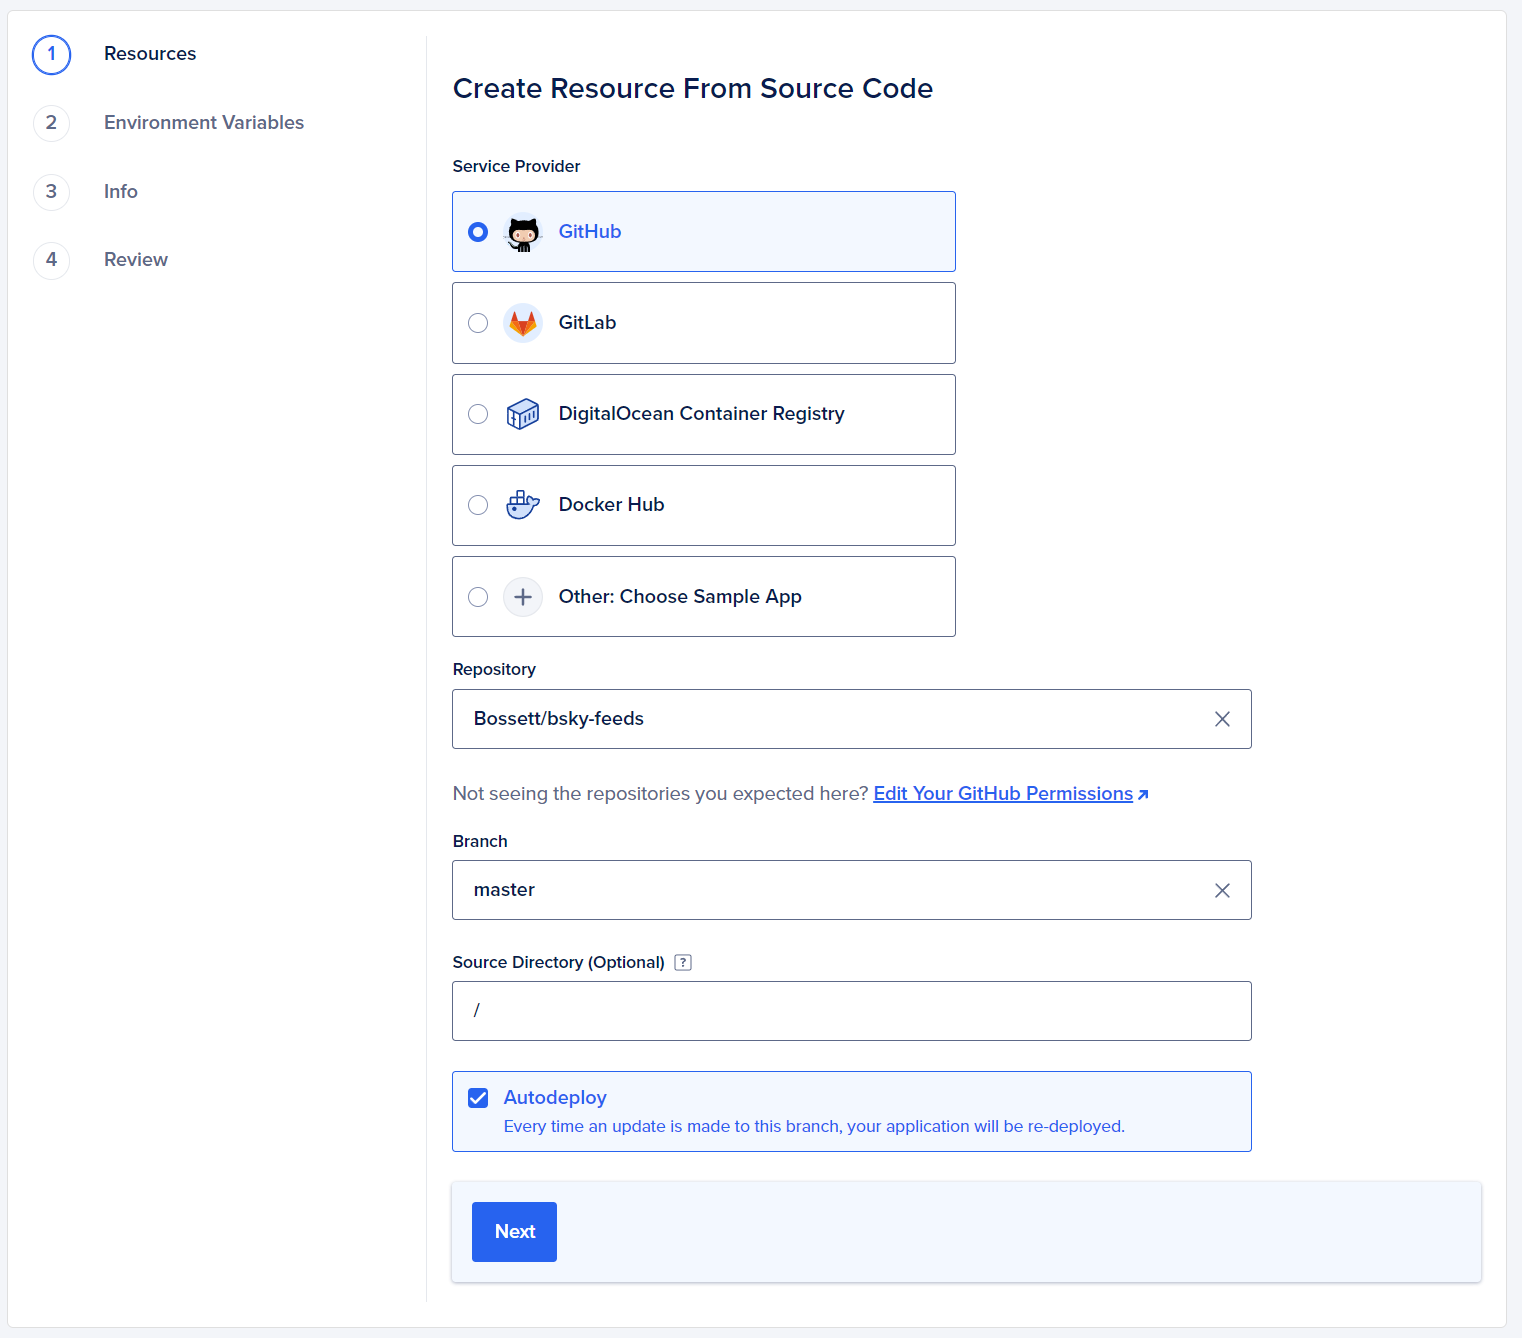
Task: Uncheck the Autodeploy checkbox
Action: [478, 1098]
